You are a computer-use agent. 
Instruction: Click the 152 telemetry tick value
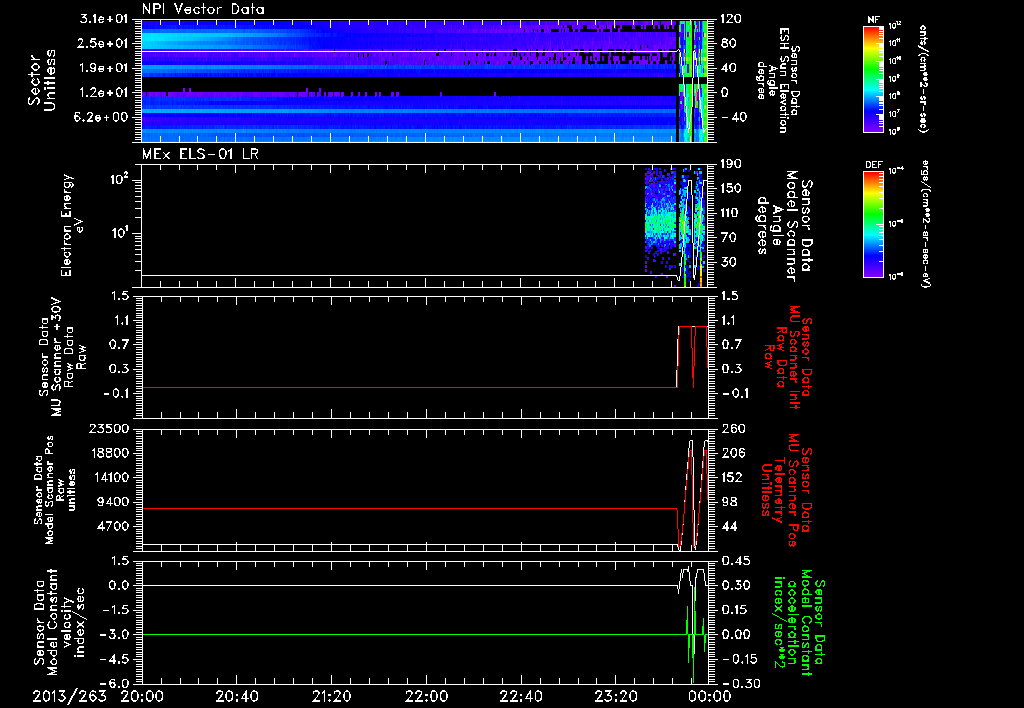731,477
